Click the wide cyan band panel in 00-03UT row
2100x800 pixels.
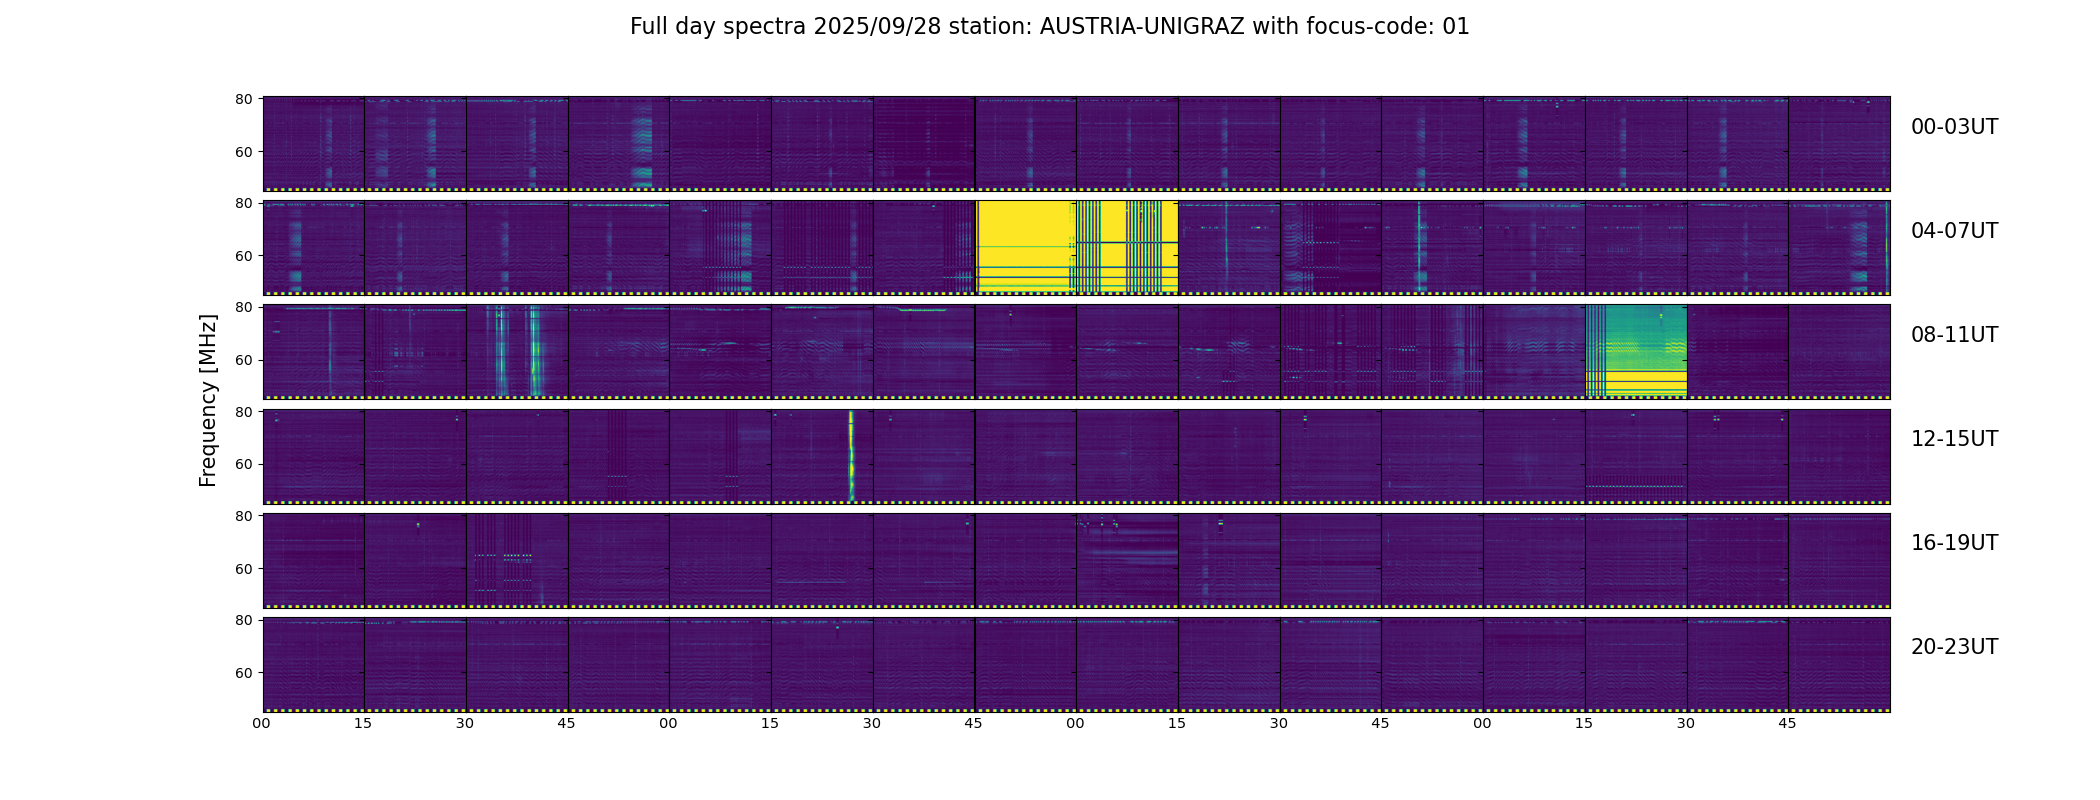pos(619,143)
